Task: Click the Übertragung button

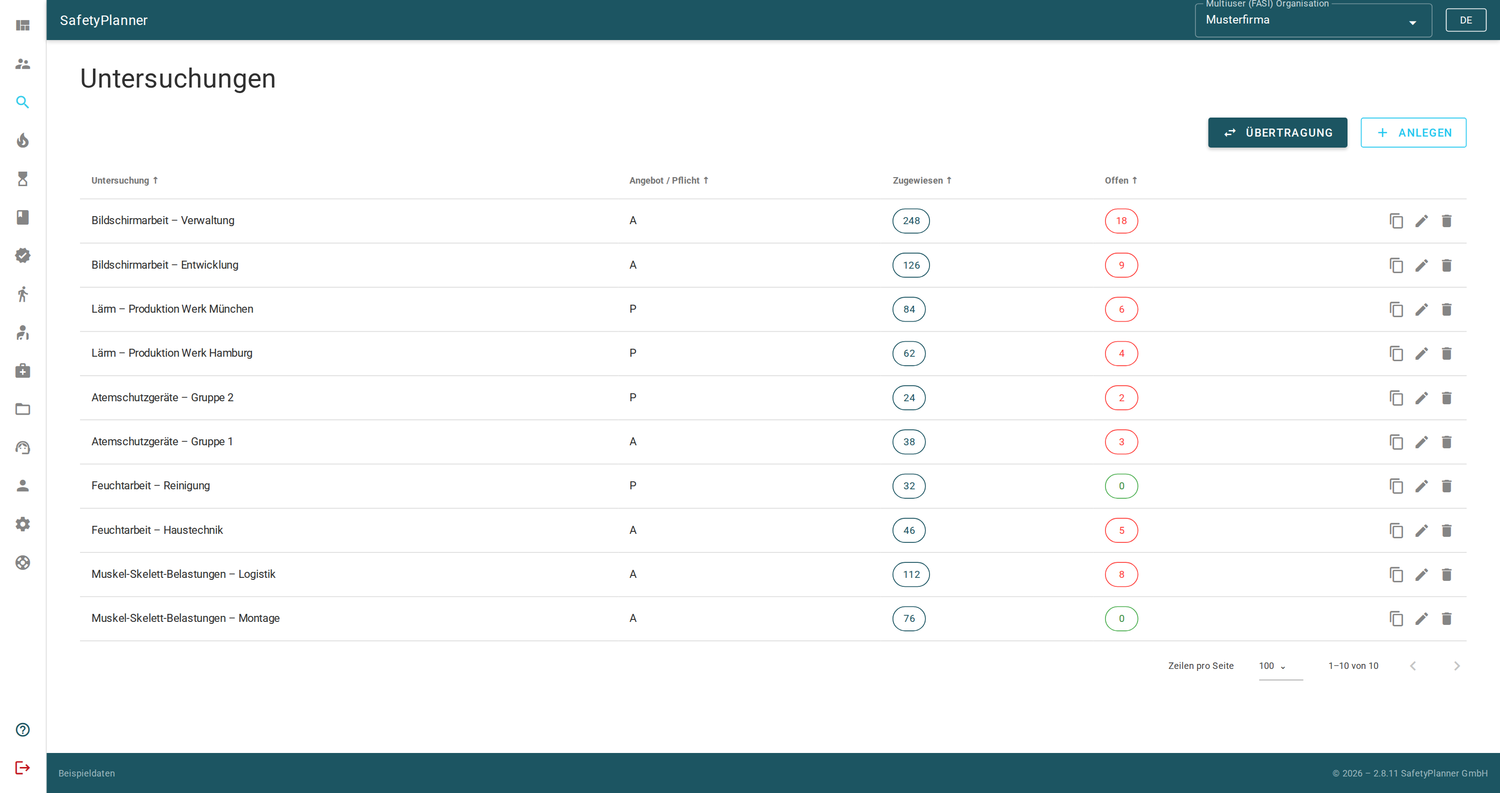Action: click(x=1277, y=133)
